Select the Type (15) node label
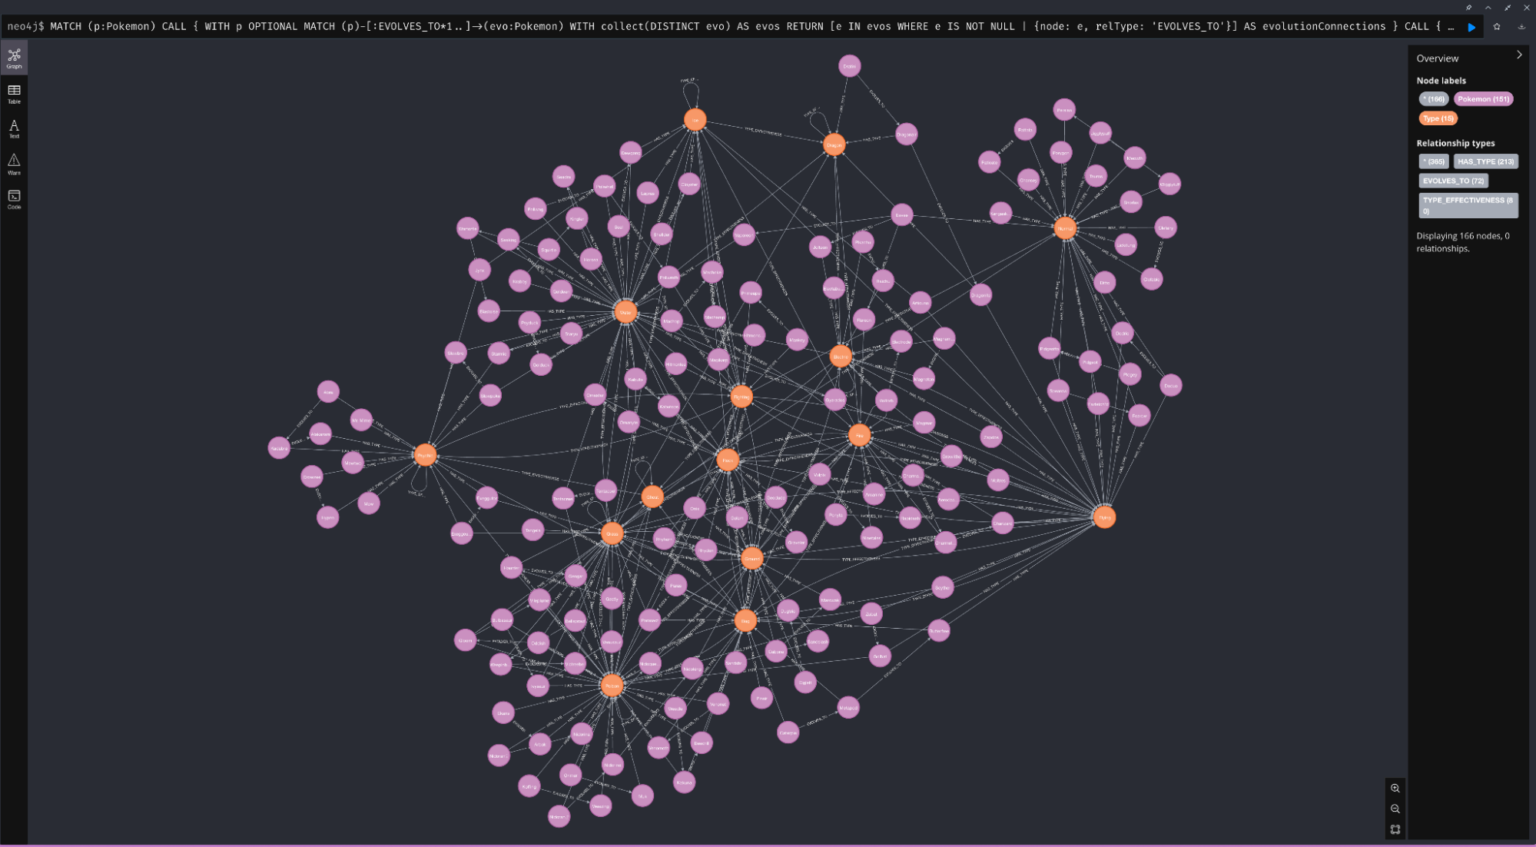Viewport: 1536px width, 847px height. point(1437,117)
